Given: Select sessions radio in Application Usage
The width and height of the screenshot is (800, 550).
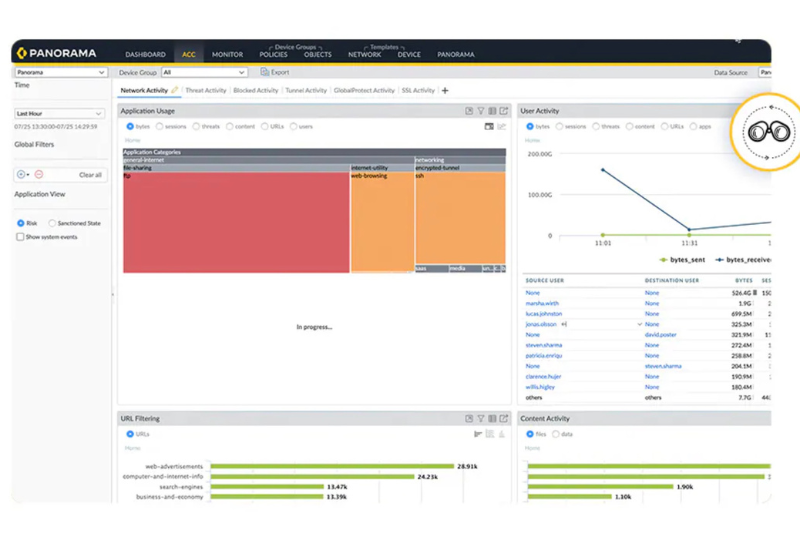Looking at the screenshot, I should point(159,127).
